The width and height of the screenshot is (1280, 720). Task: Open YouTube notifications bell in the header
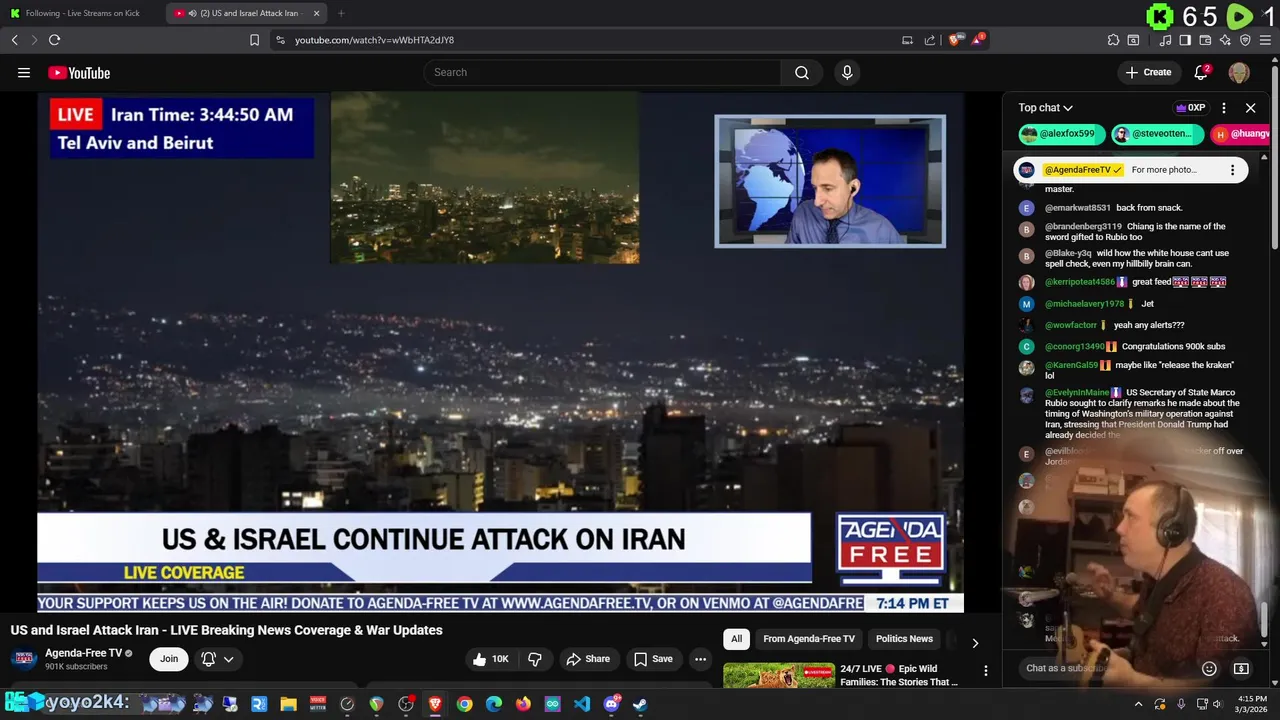click(1201, 72)
